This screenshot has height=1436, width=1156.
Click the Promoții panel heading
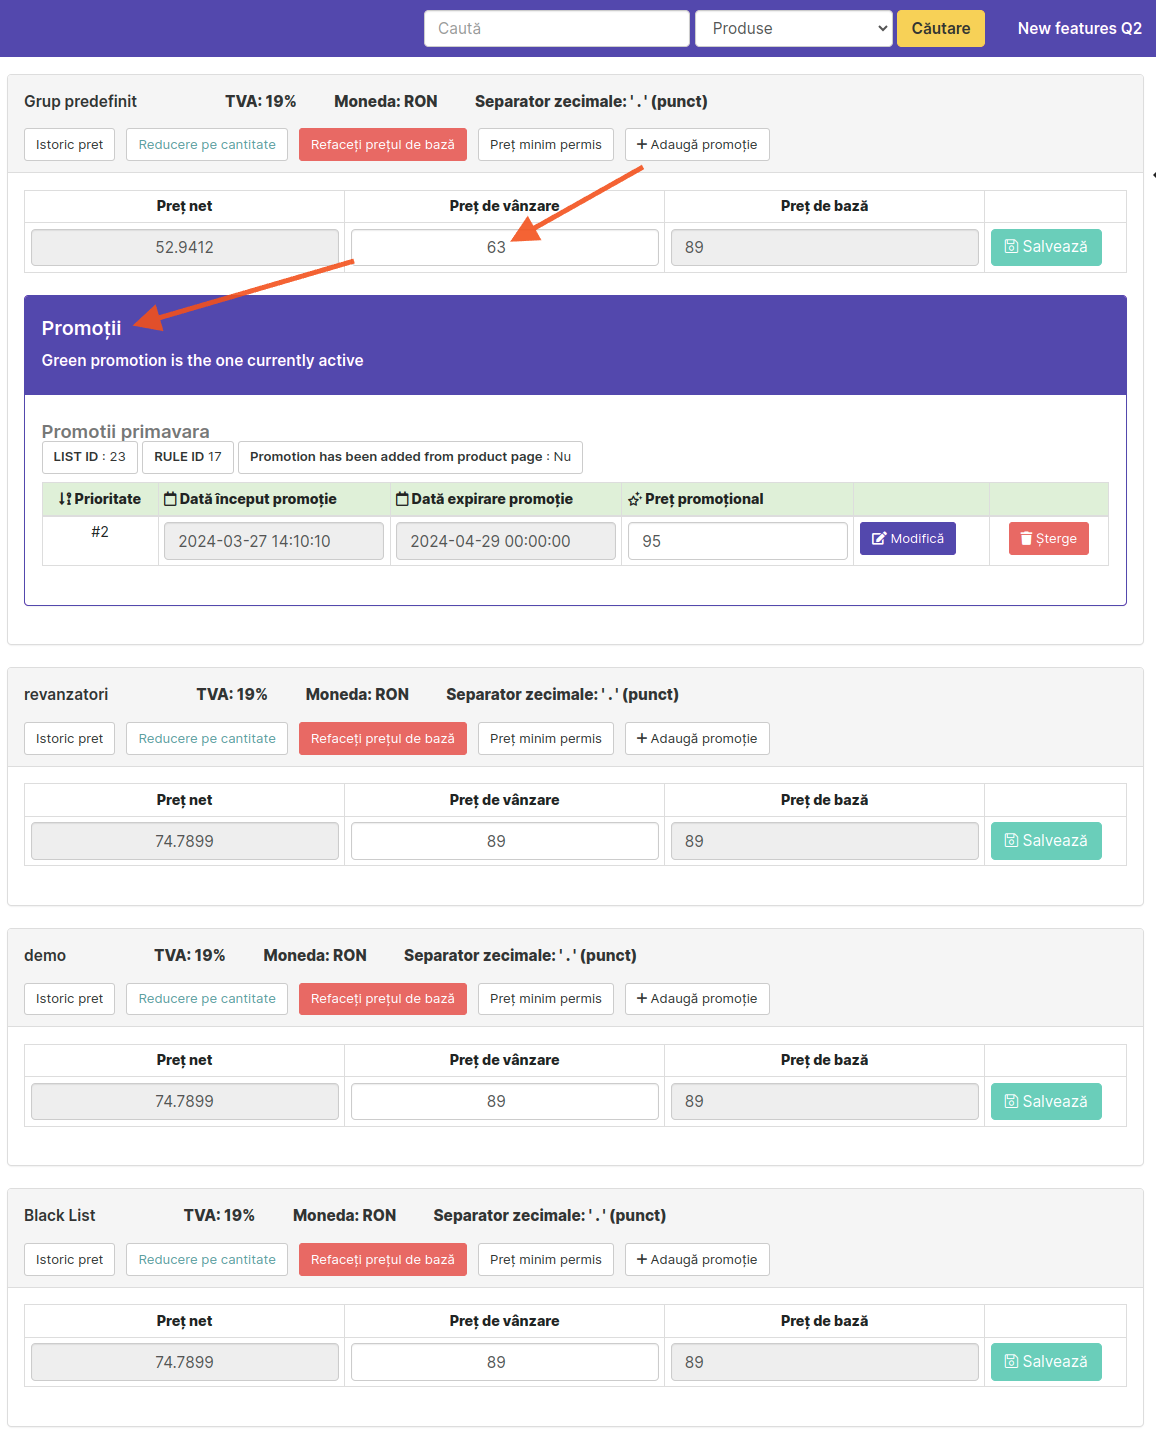82,328
